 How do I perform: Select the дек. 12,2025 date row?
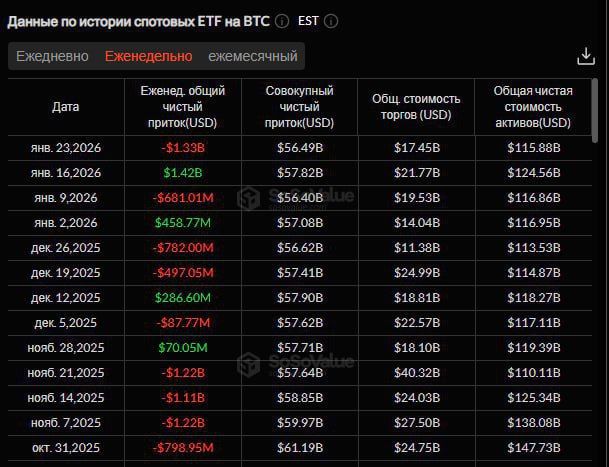click(66, 298)
